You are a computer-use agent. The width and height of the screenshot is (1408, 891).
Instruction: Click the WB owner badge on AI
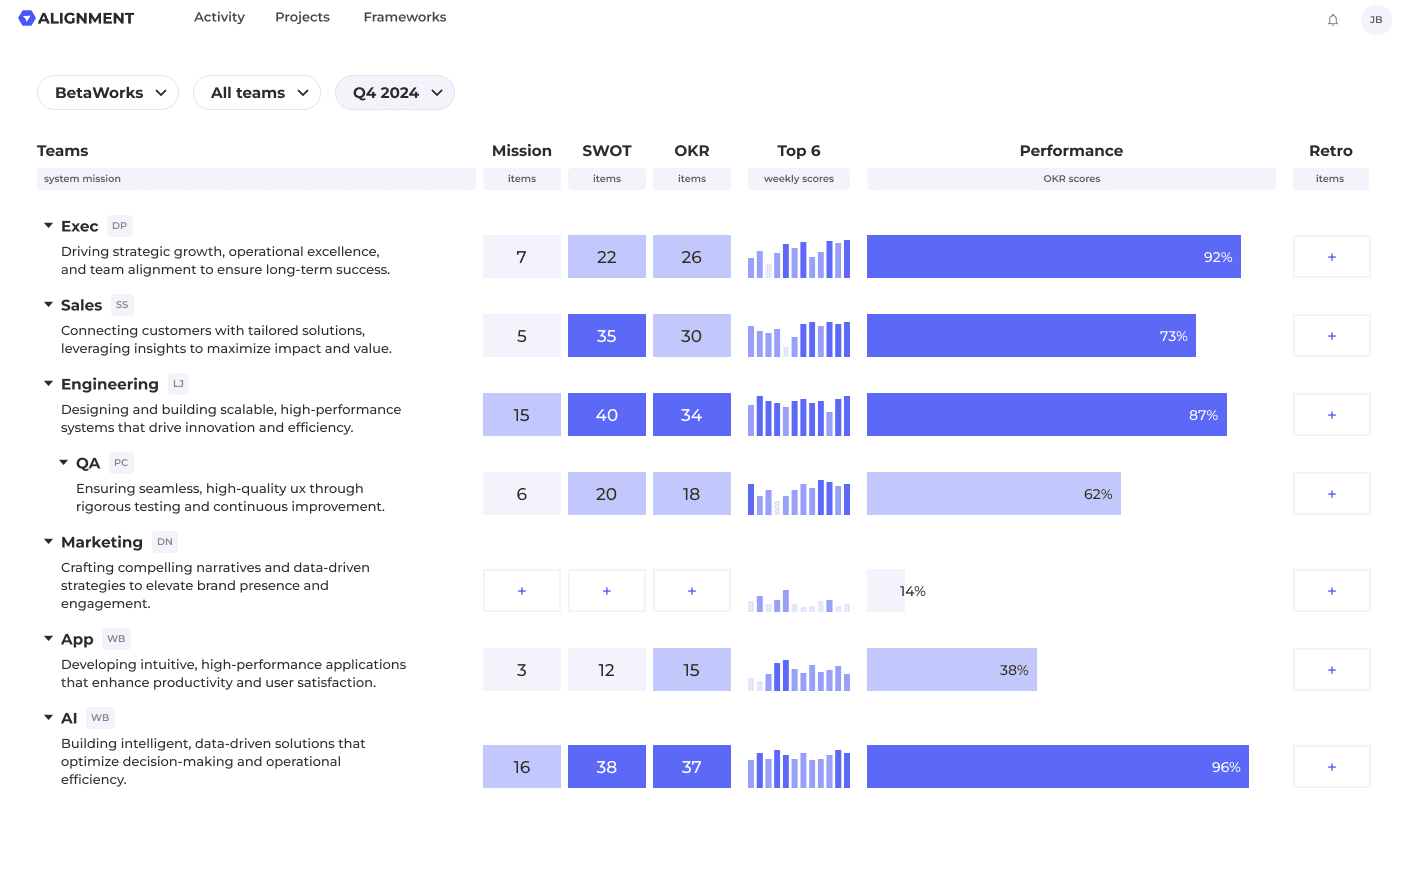(x=100, y=718)
